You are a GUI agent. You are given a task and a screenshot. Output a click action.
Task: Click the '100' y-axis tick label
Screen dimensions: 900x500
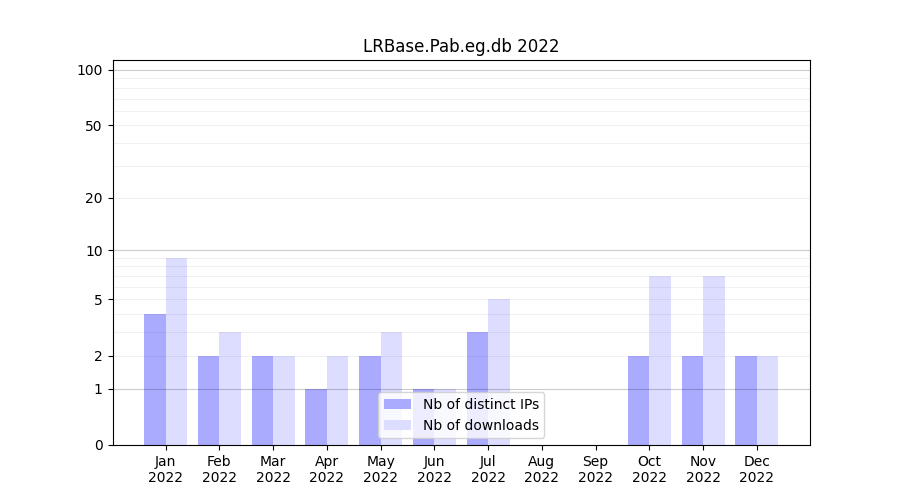tap(90, 70)
